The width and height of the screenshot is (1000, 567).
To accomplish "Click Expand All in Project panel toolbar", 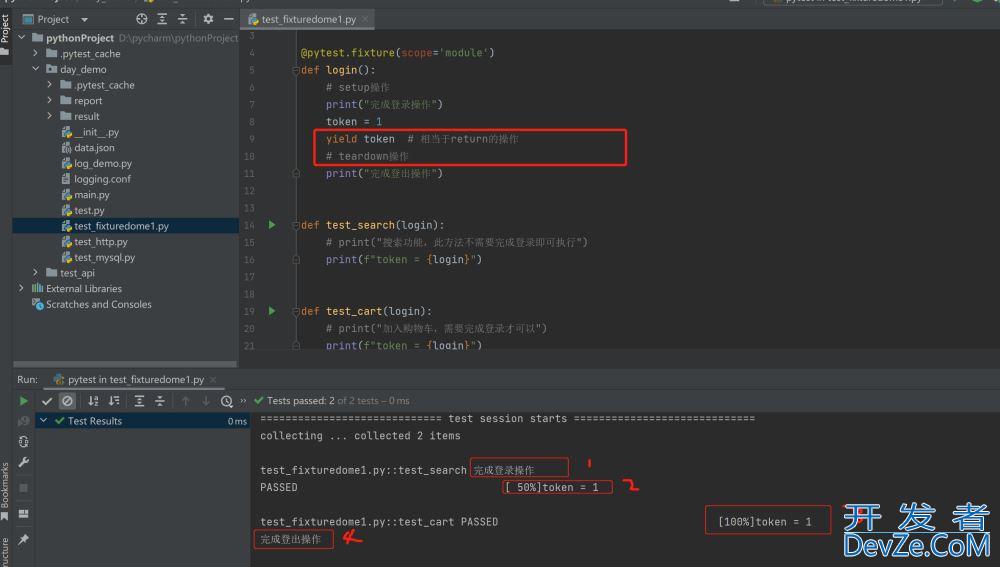I will pos(162,19).
